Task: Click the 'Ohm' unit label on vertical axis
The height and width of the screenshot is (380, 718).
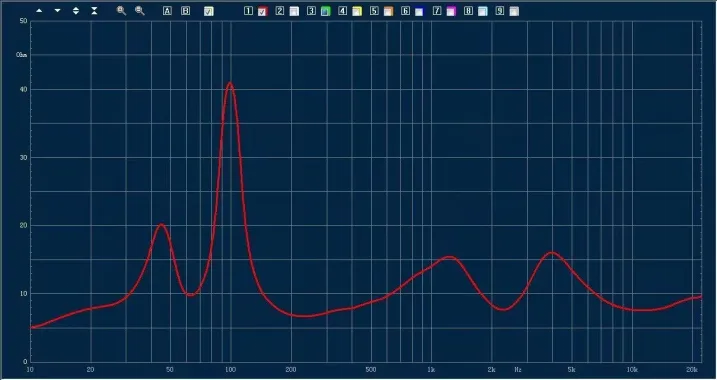Action: tap(22, 55)
